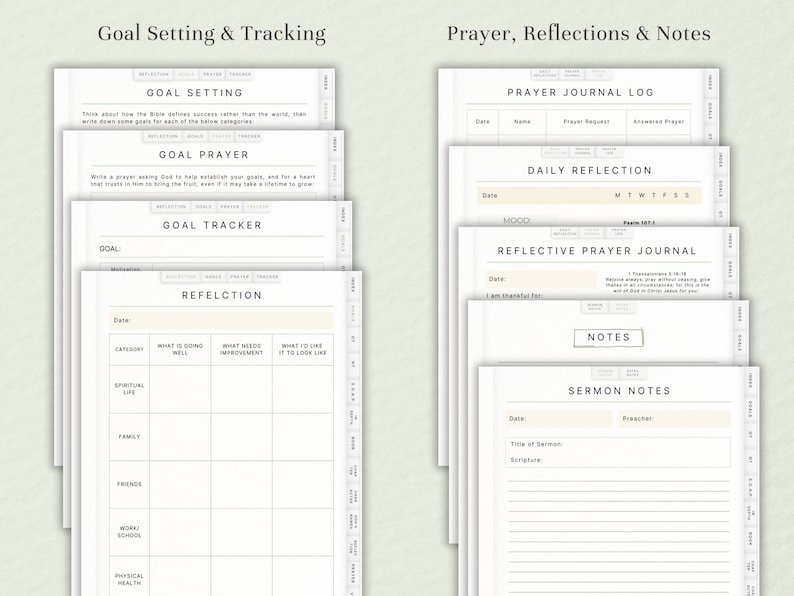Open Index side tab on Goal Setting page
The height and width of the screenshot is (596, 794).
(x=326, y=82)
